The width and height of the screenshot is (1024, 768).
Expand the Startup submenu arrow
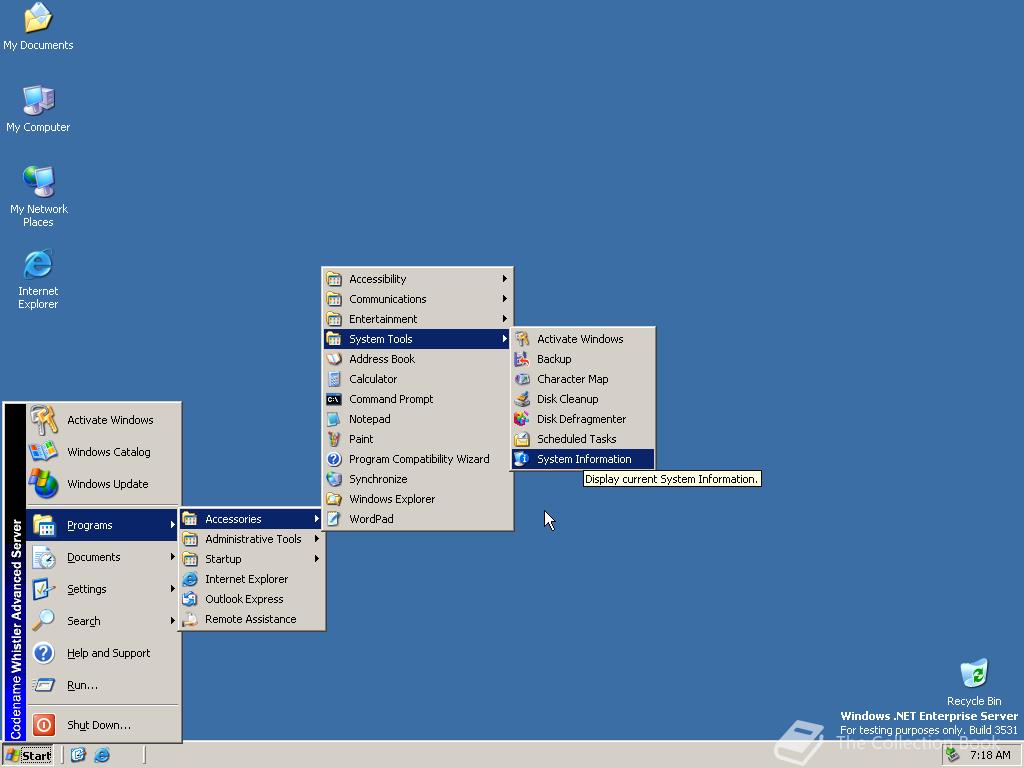click(316, 559)
